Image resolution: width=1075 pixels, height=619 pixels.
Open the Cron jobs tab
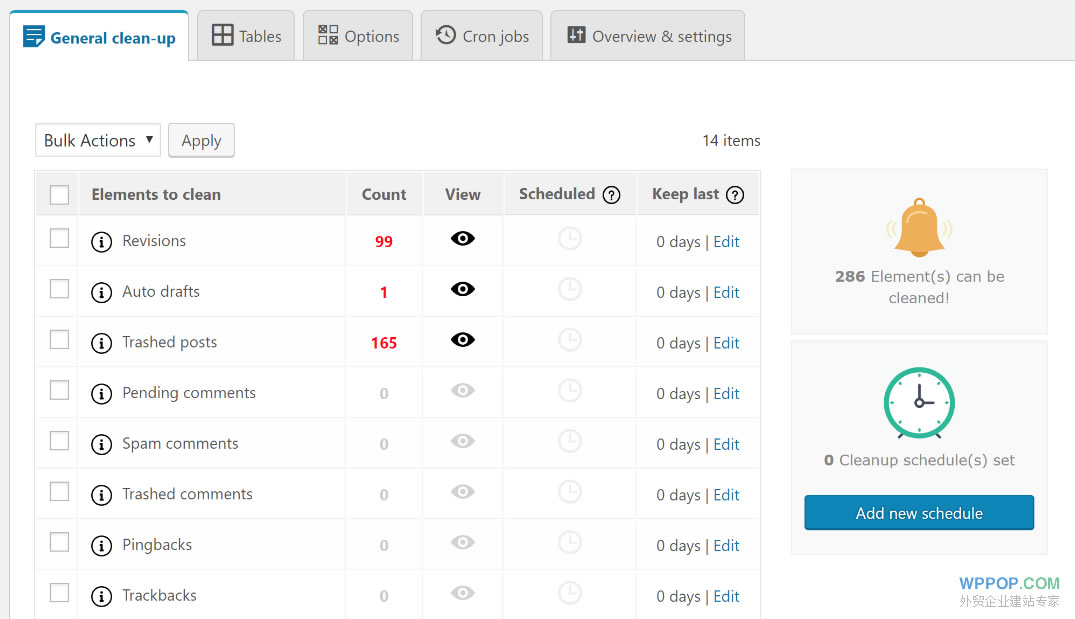[482, 36]
